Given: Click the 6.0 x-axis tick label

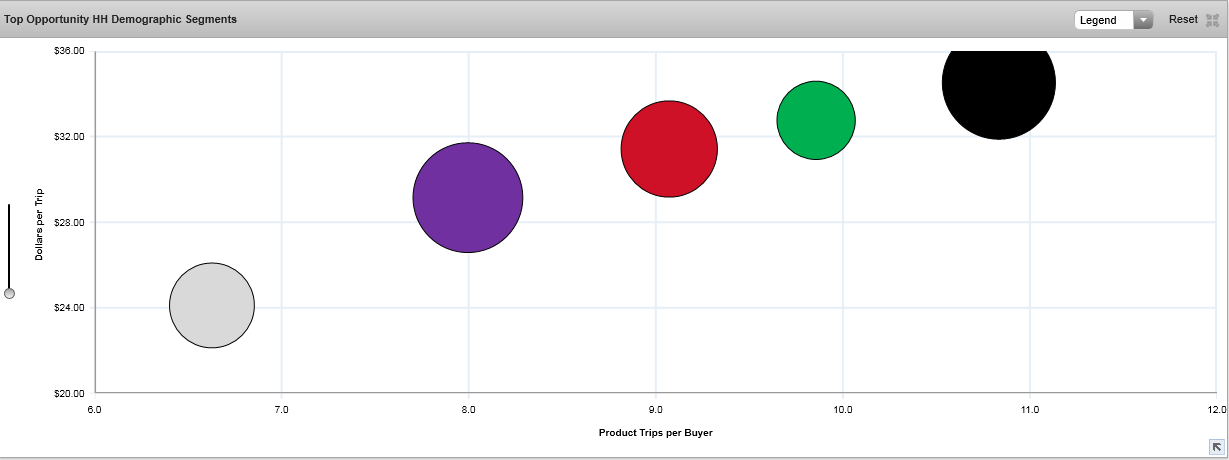Looking at the screenshot, I should point(94,409).
